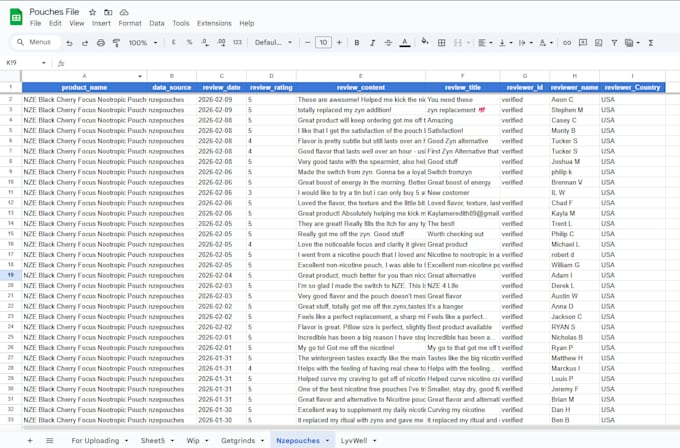Switch to Sheet5 tab
This screenshot has width=680, height=448.
point(153,441)
